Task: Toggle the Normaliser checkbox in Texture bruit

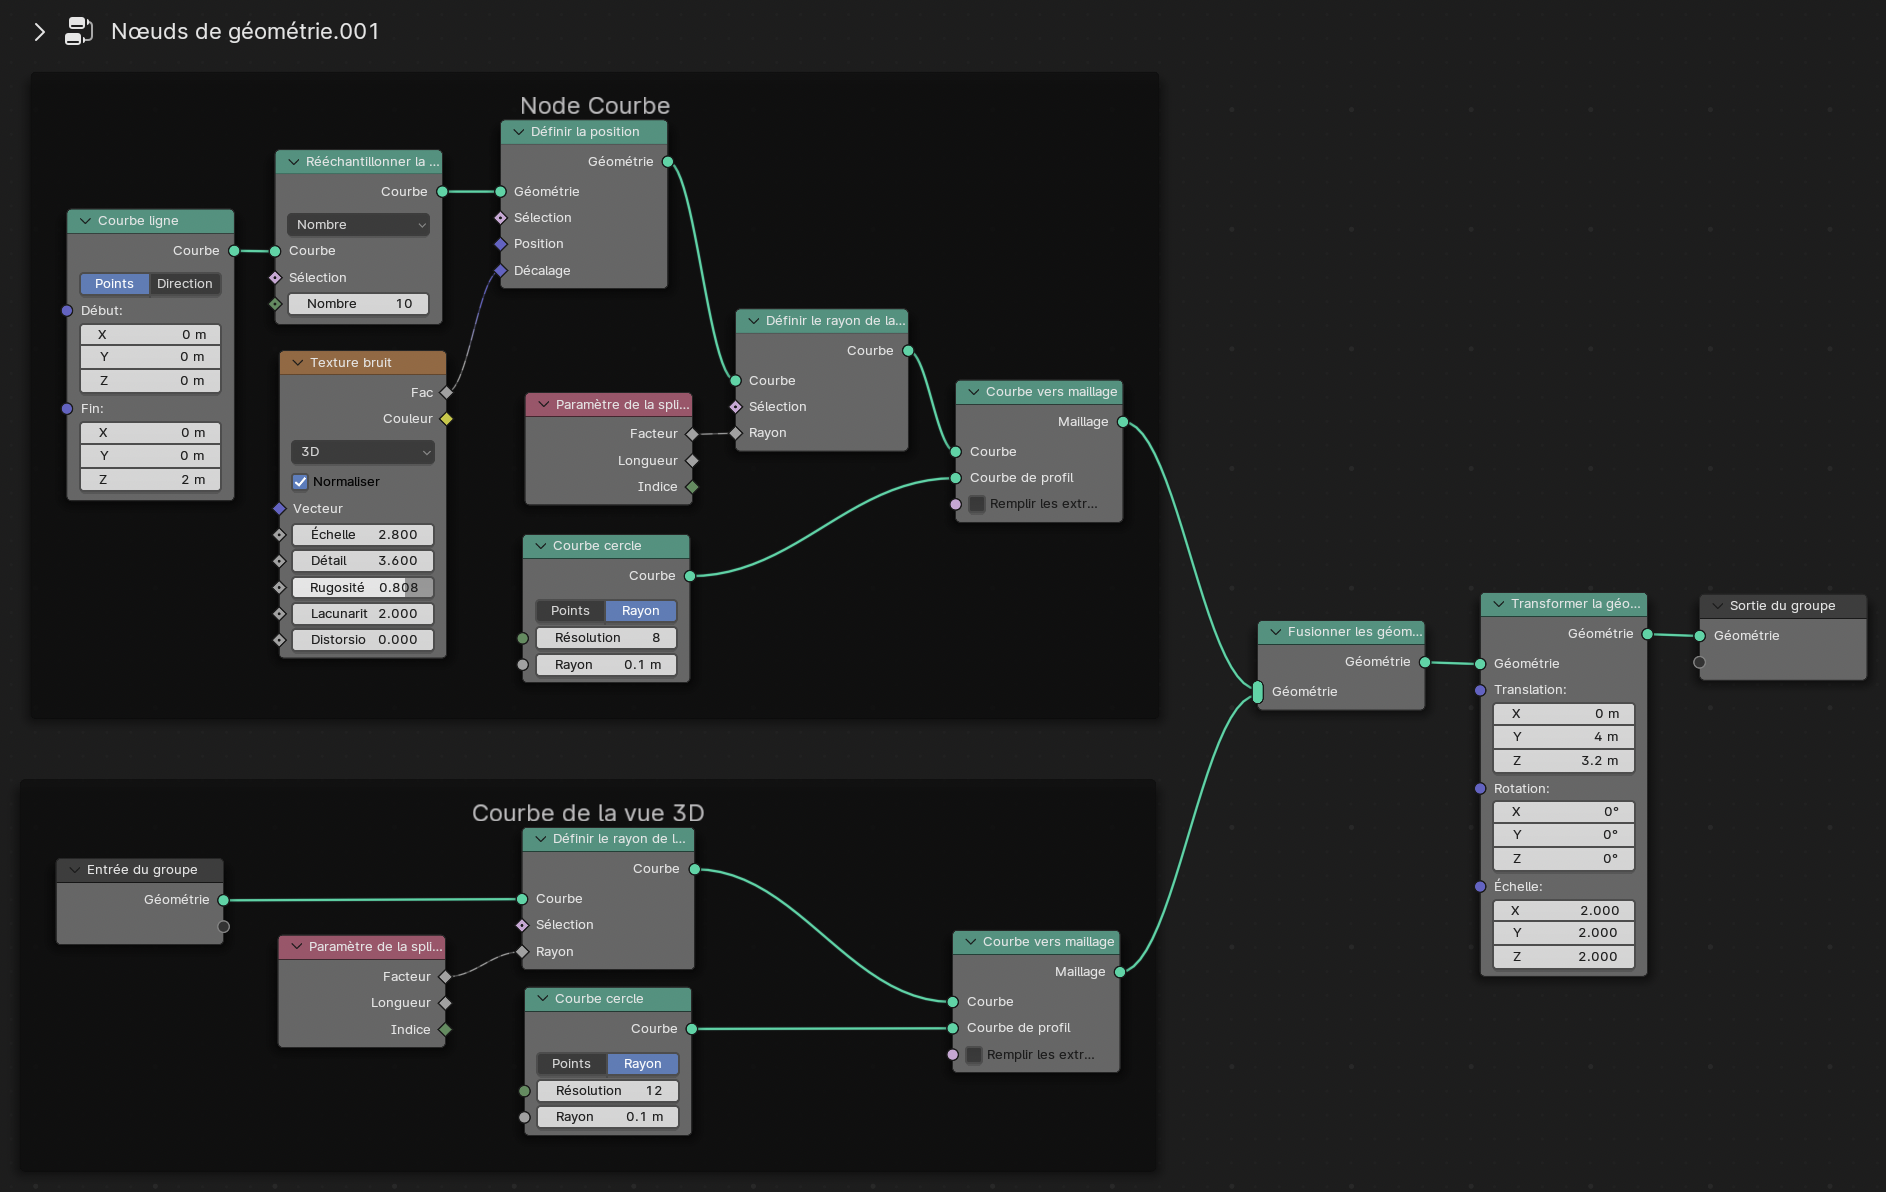Action: point(300,482)
